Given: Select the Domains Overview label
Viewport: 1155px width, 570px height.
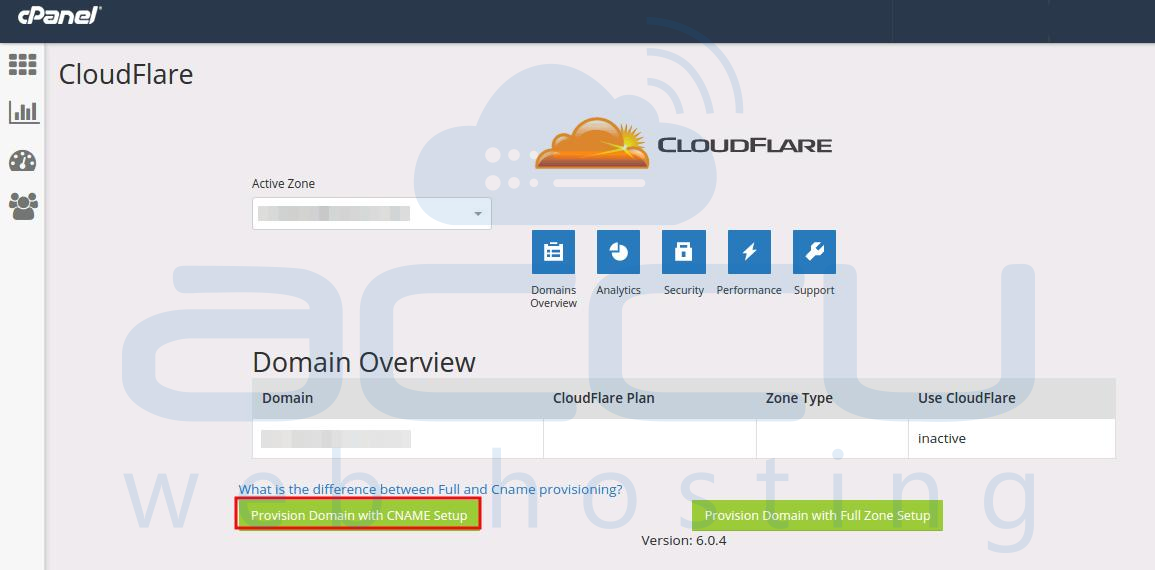Looking at the screenshot, I should [x=553, y=297].
